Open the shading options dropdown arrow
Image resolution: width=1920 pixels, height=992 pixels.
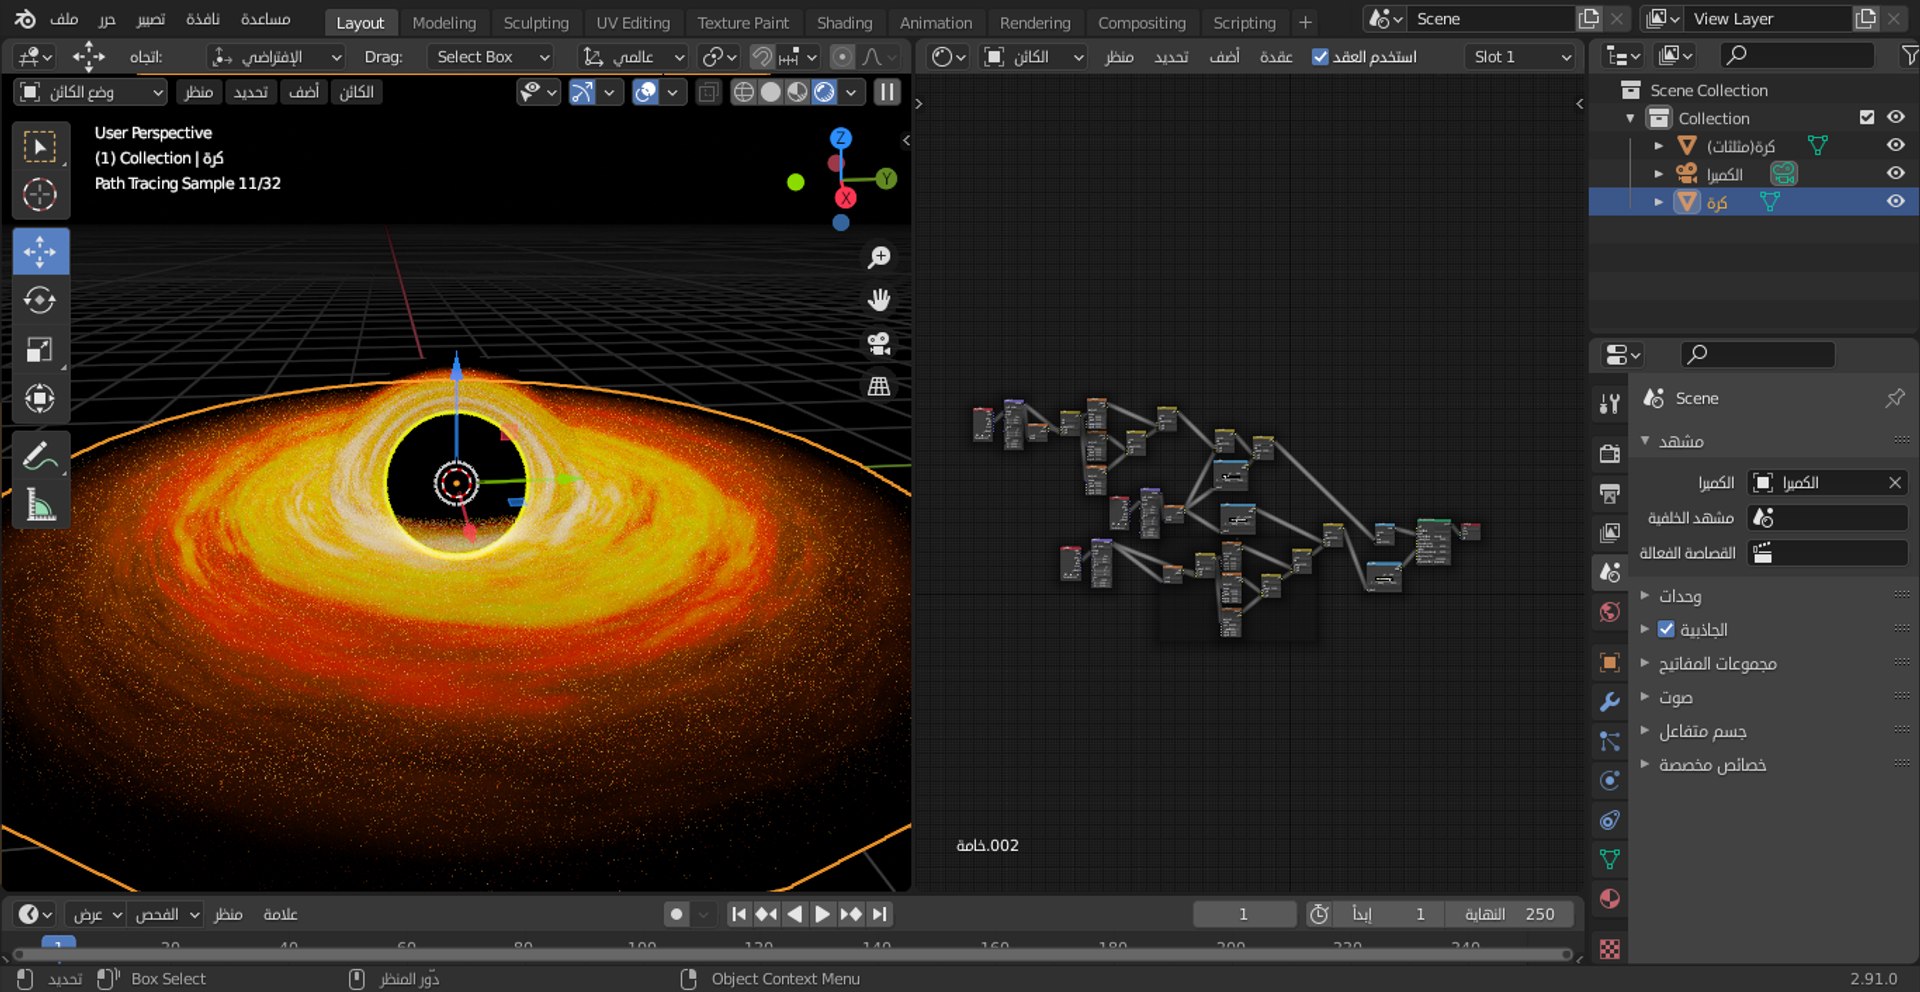851,92
